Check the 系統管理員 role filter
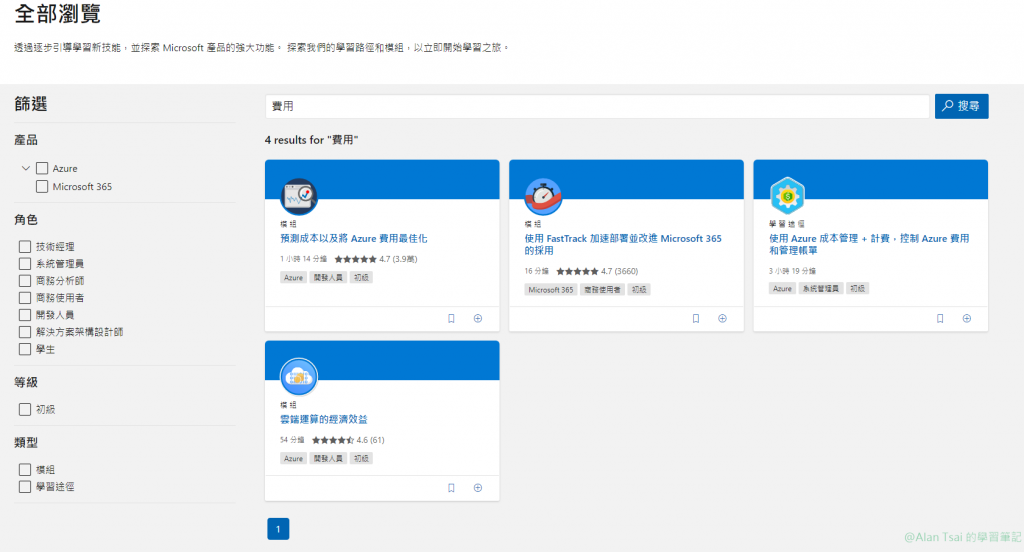This screenshot has width=1024, height=552. click(x=25, y=263)
